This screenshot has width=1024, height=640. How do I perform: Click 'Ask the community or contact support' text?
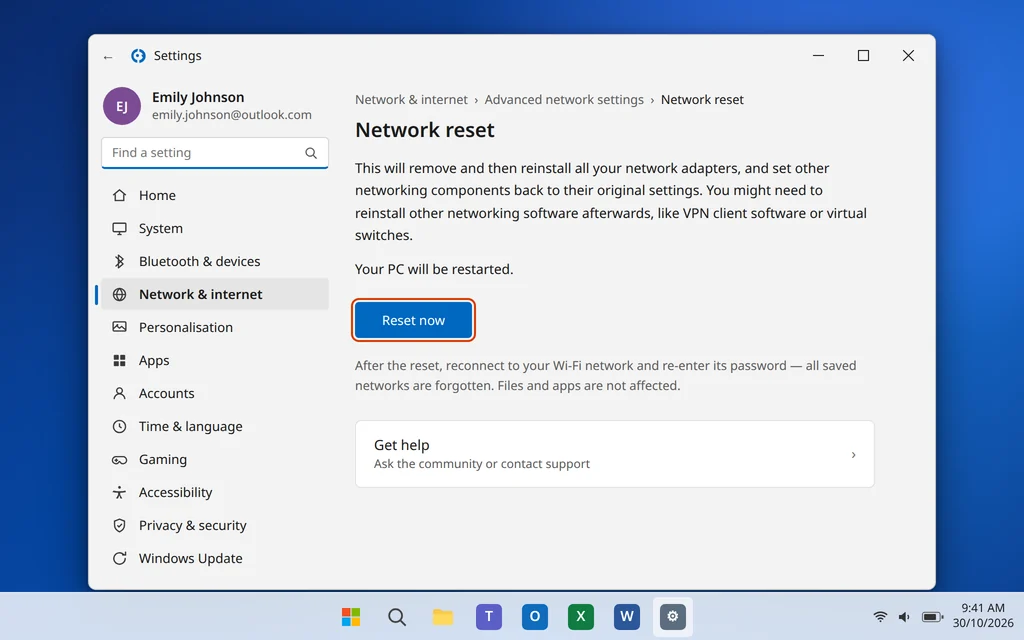(x=482, y=464)
